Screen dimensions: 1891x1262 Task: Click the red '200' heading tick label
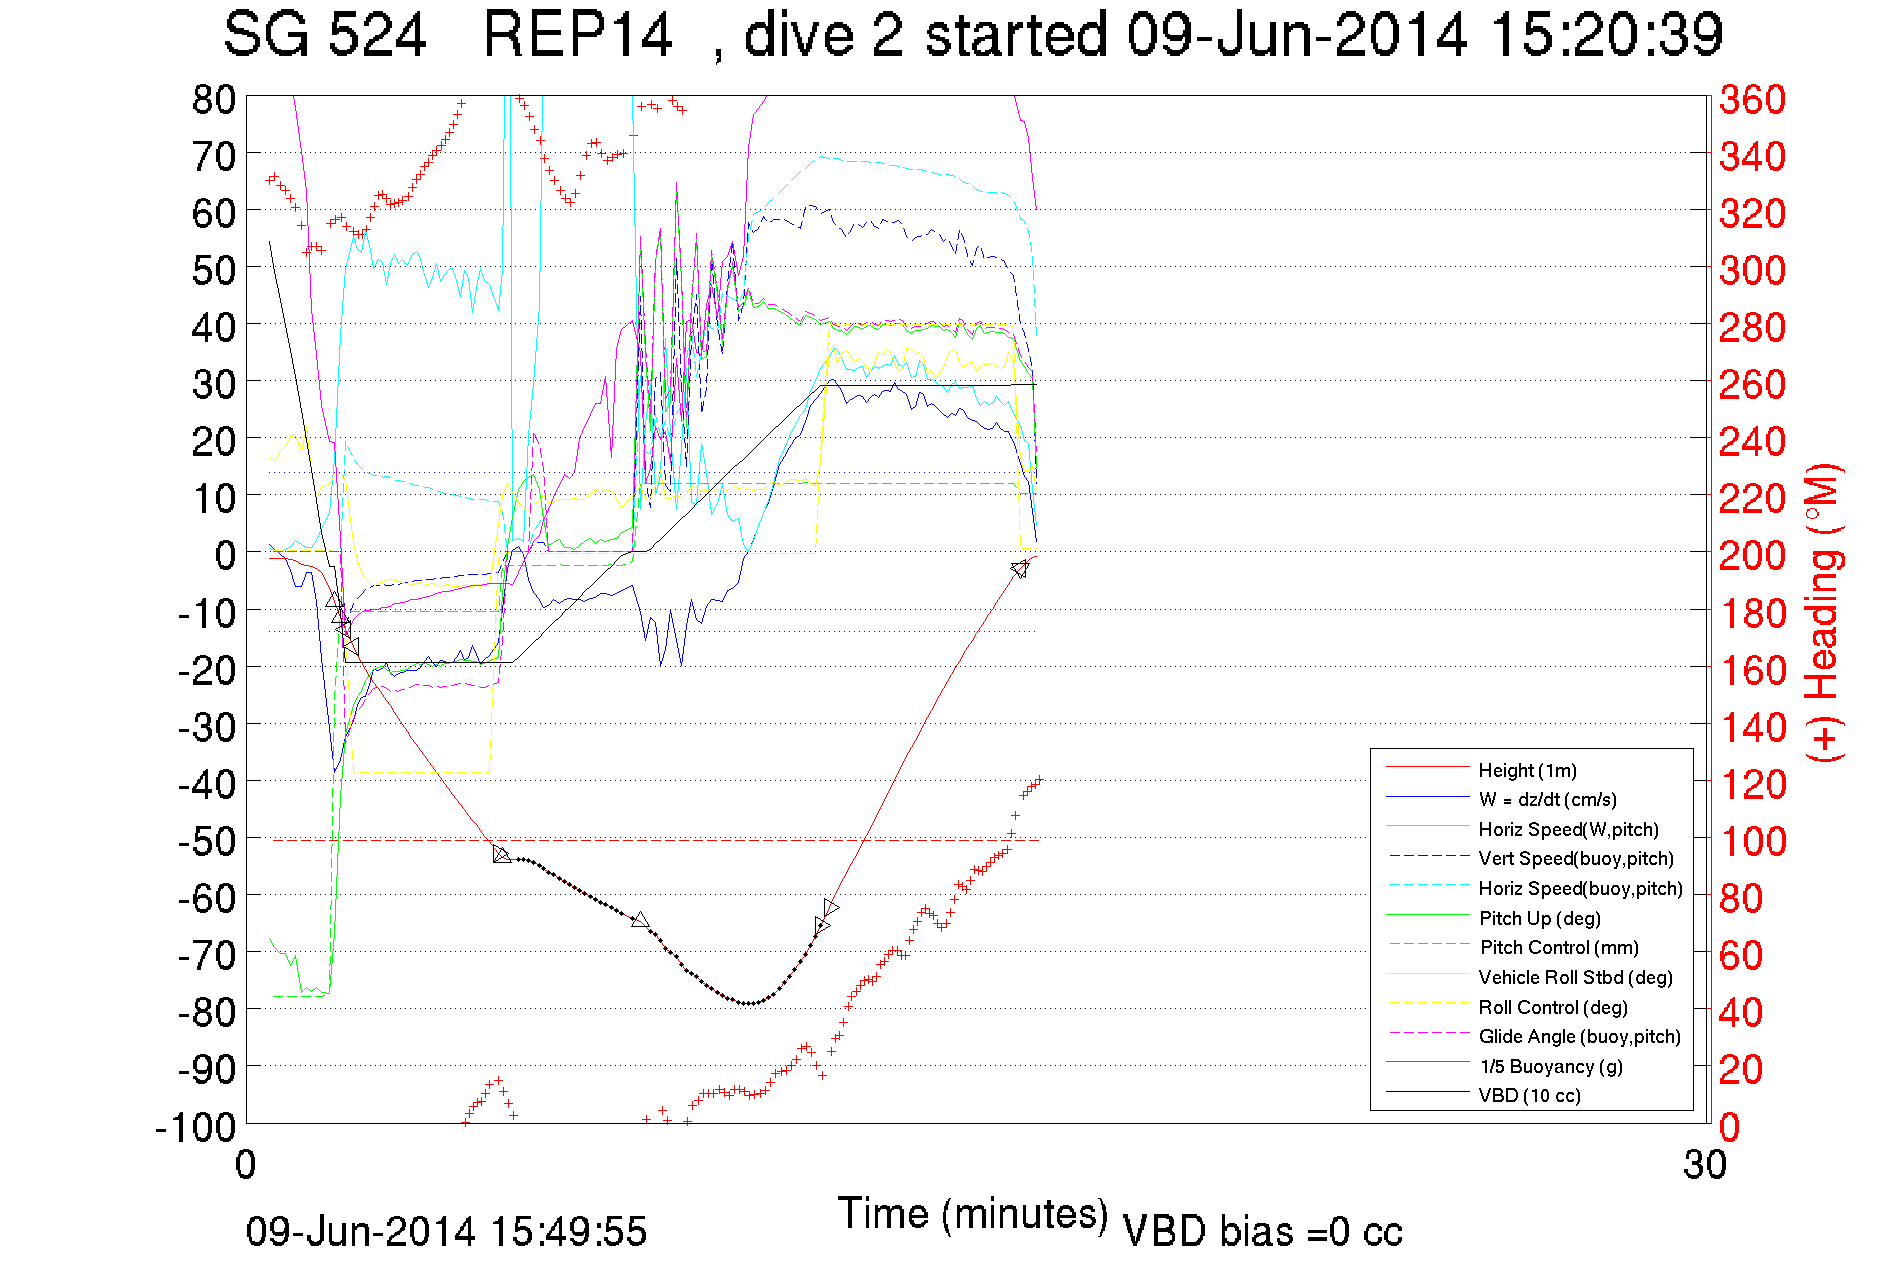click(x=1752, y=555)
